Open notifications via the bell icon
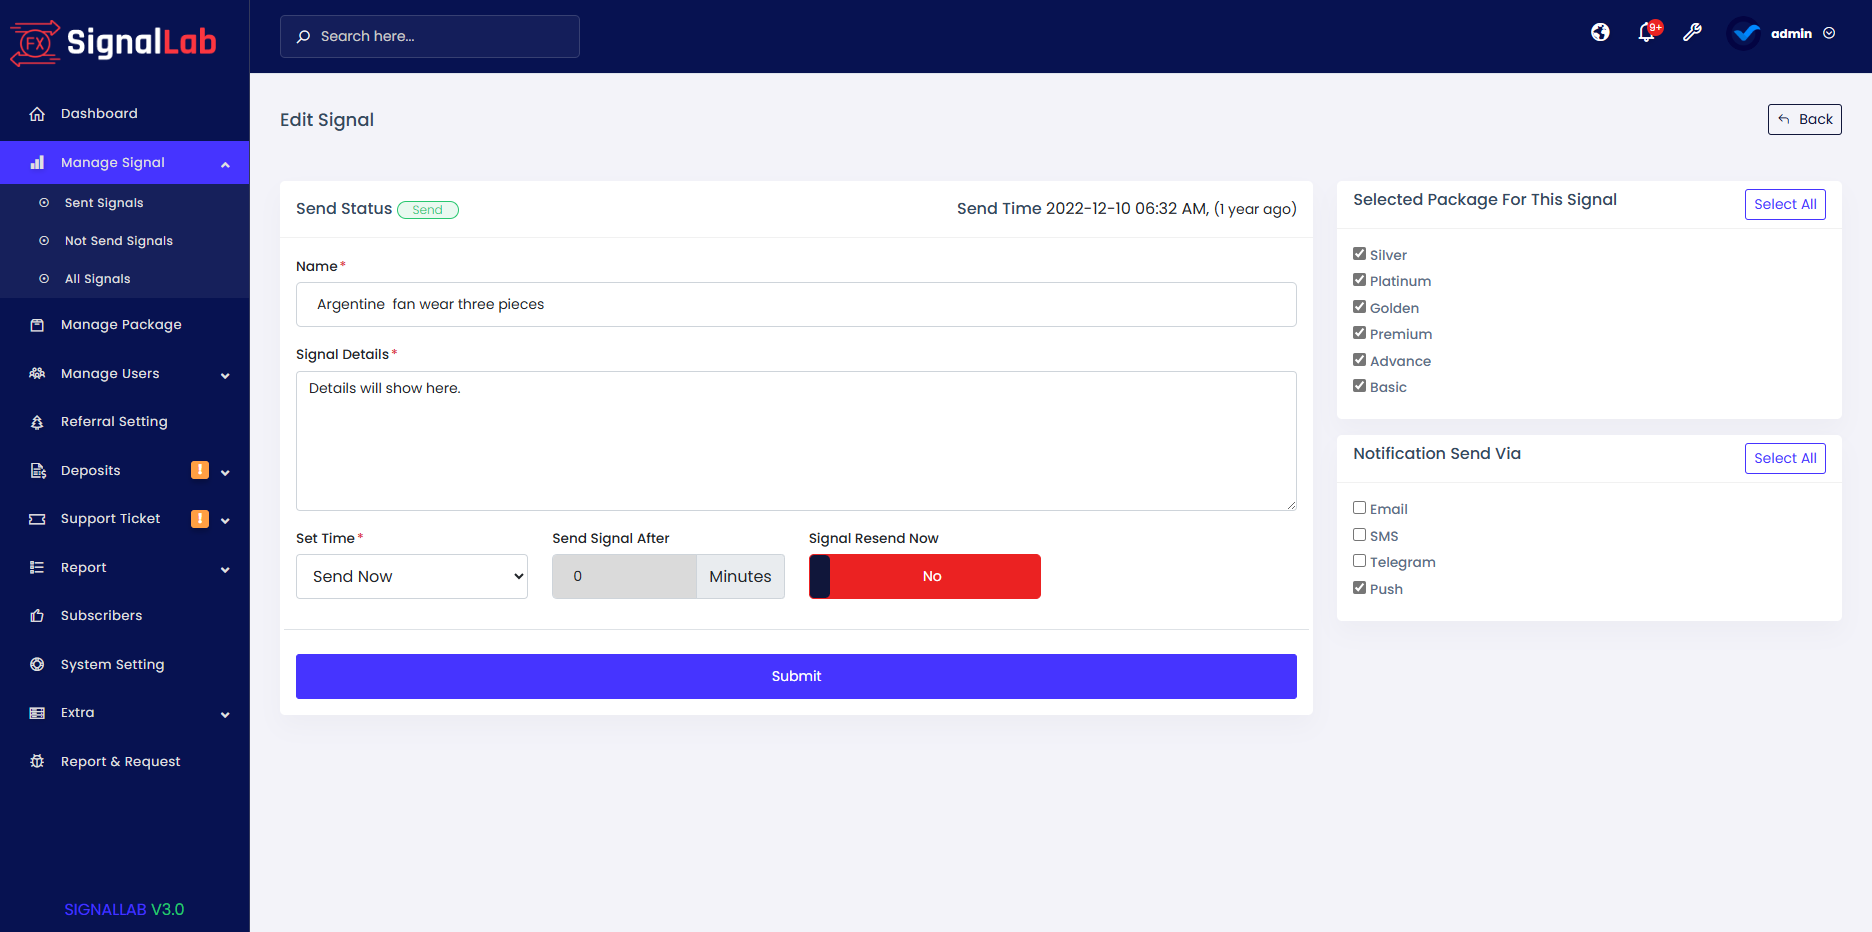1872x932 pixels. [1645, 32]
